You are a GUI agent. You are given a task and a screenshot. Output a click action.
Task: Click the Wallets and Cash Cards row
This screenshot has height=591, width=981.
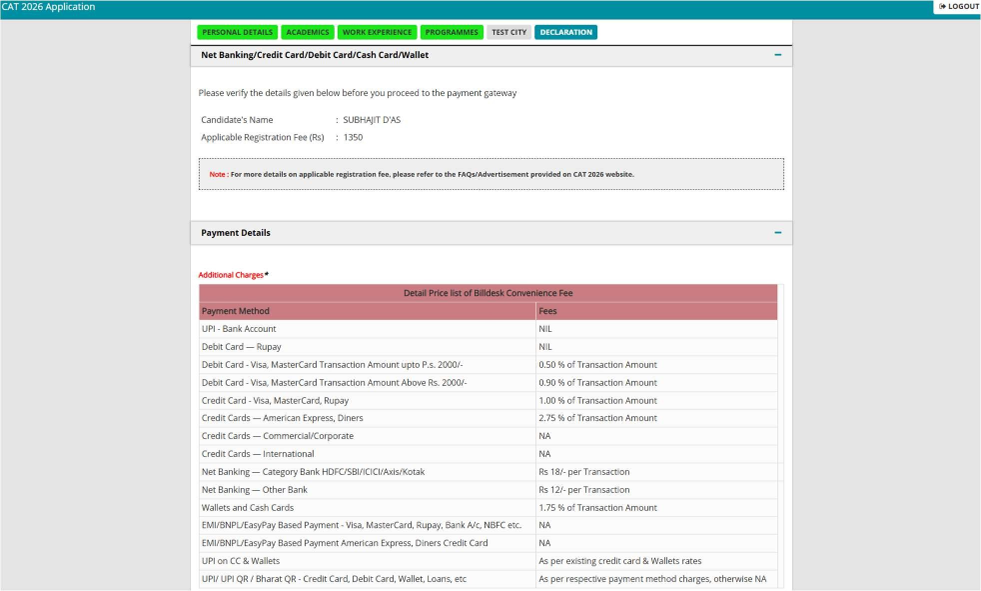pos(488,508)
